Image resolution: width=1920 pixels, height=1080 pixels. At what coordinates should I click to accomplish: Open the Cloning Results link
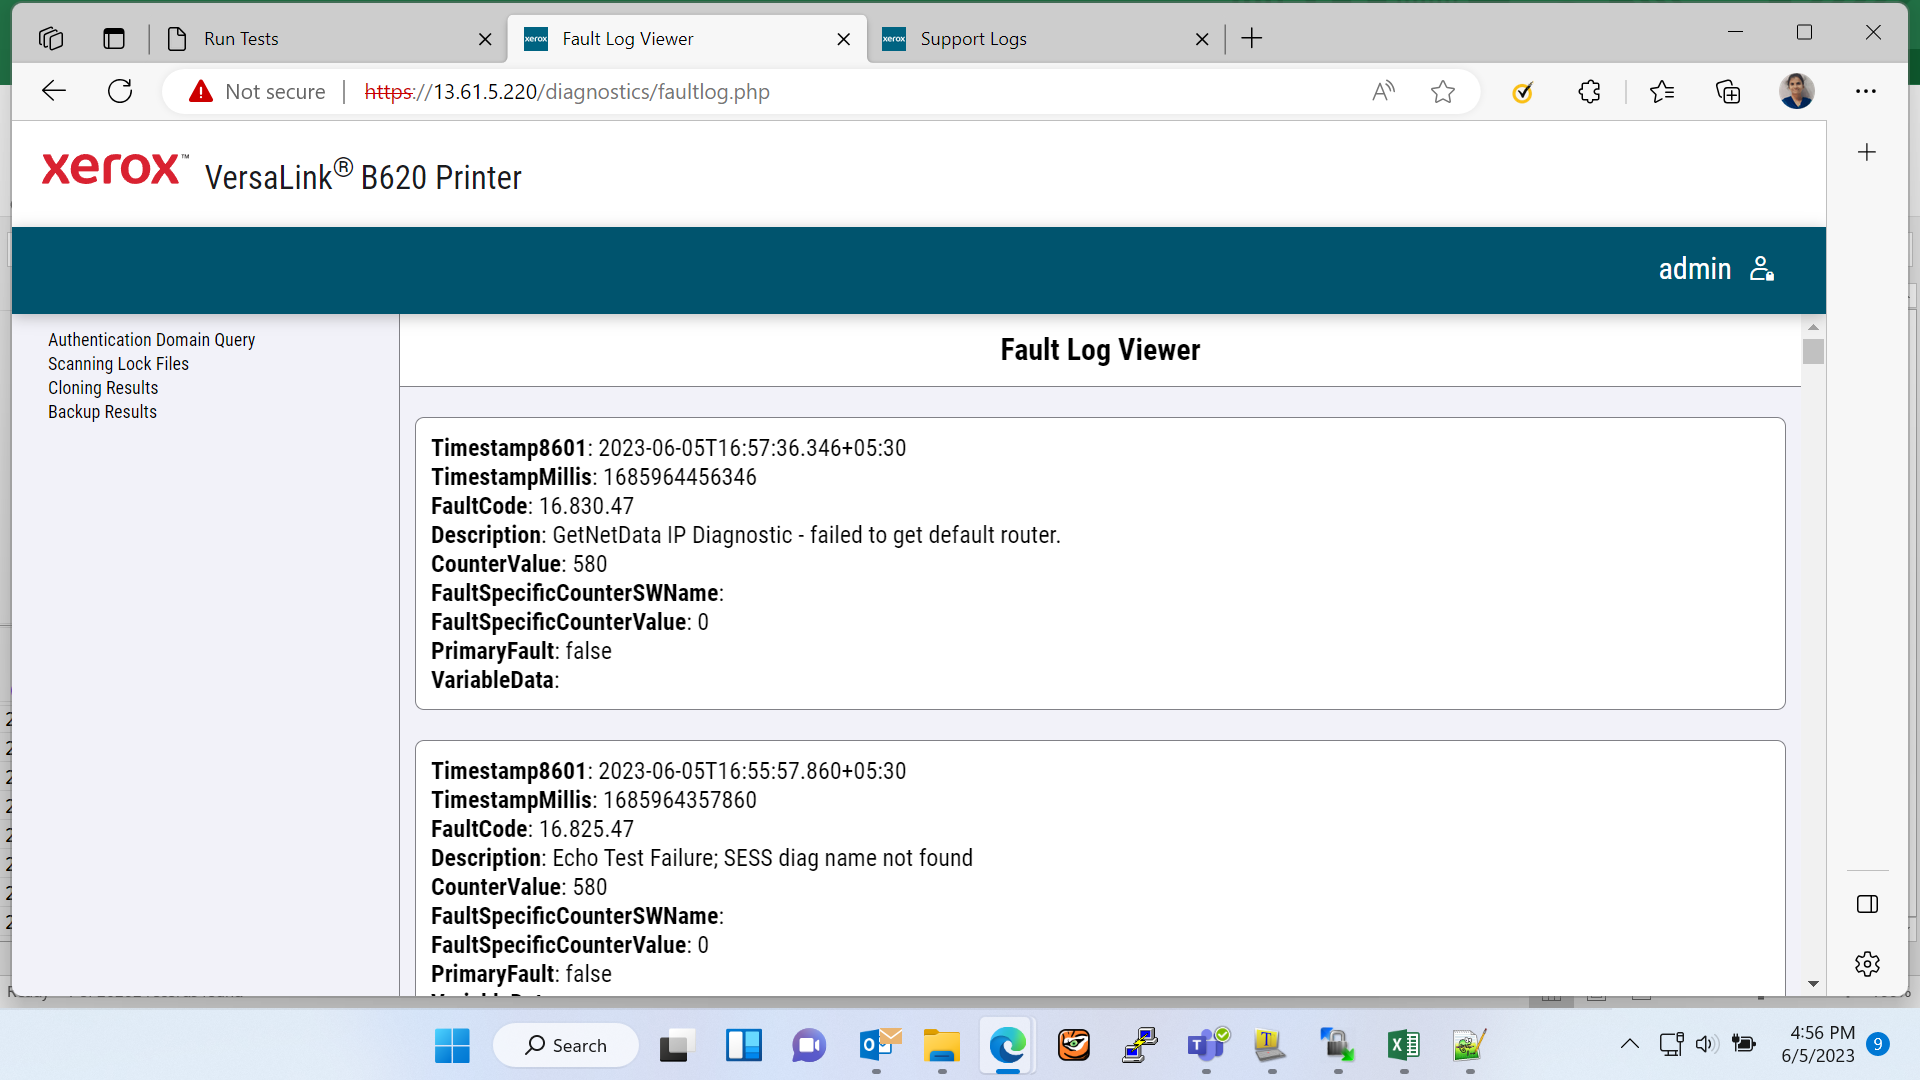[x=103, y=388]
